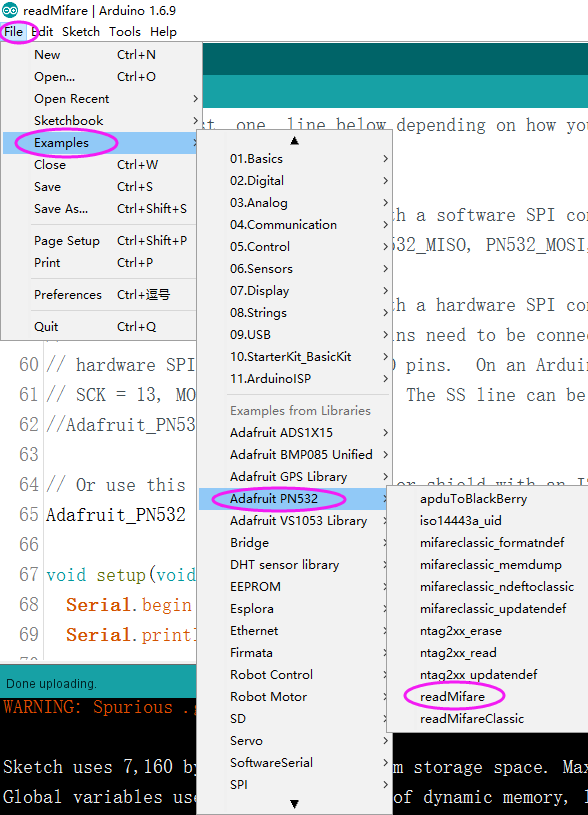The height and width of the screenshot is (815, 588).
Task: Open the Help menu
Action: coord(163,32)
